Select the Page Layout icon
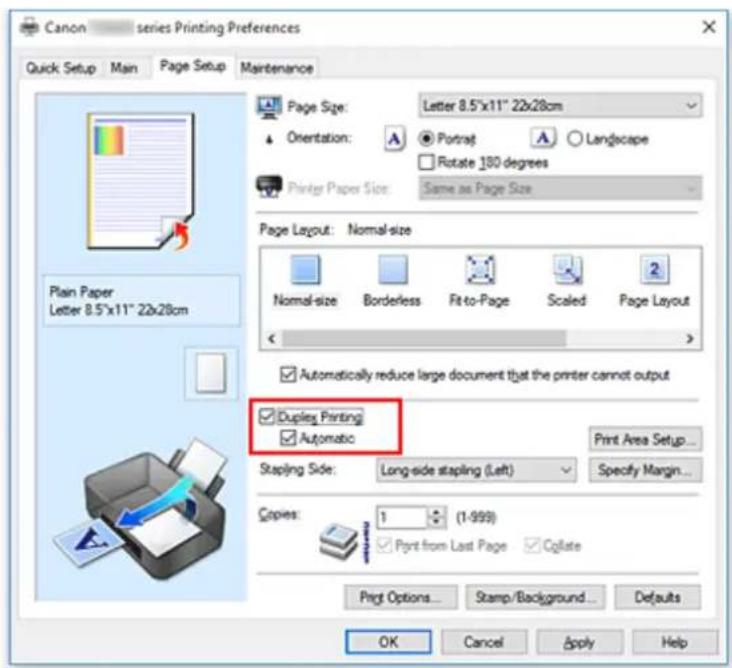The width and height of the screenshot is (732, 668). [x=655, y=270]
